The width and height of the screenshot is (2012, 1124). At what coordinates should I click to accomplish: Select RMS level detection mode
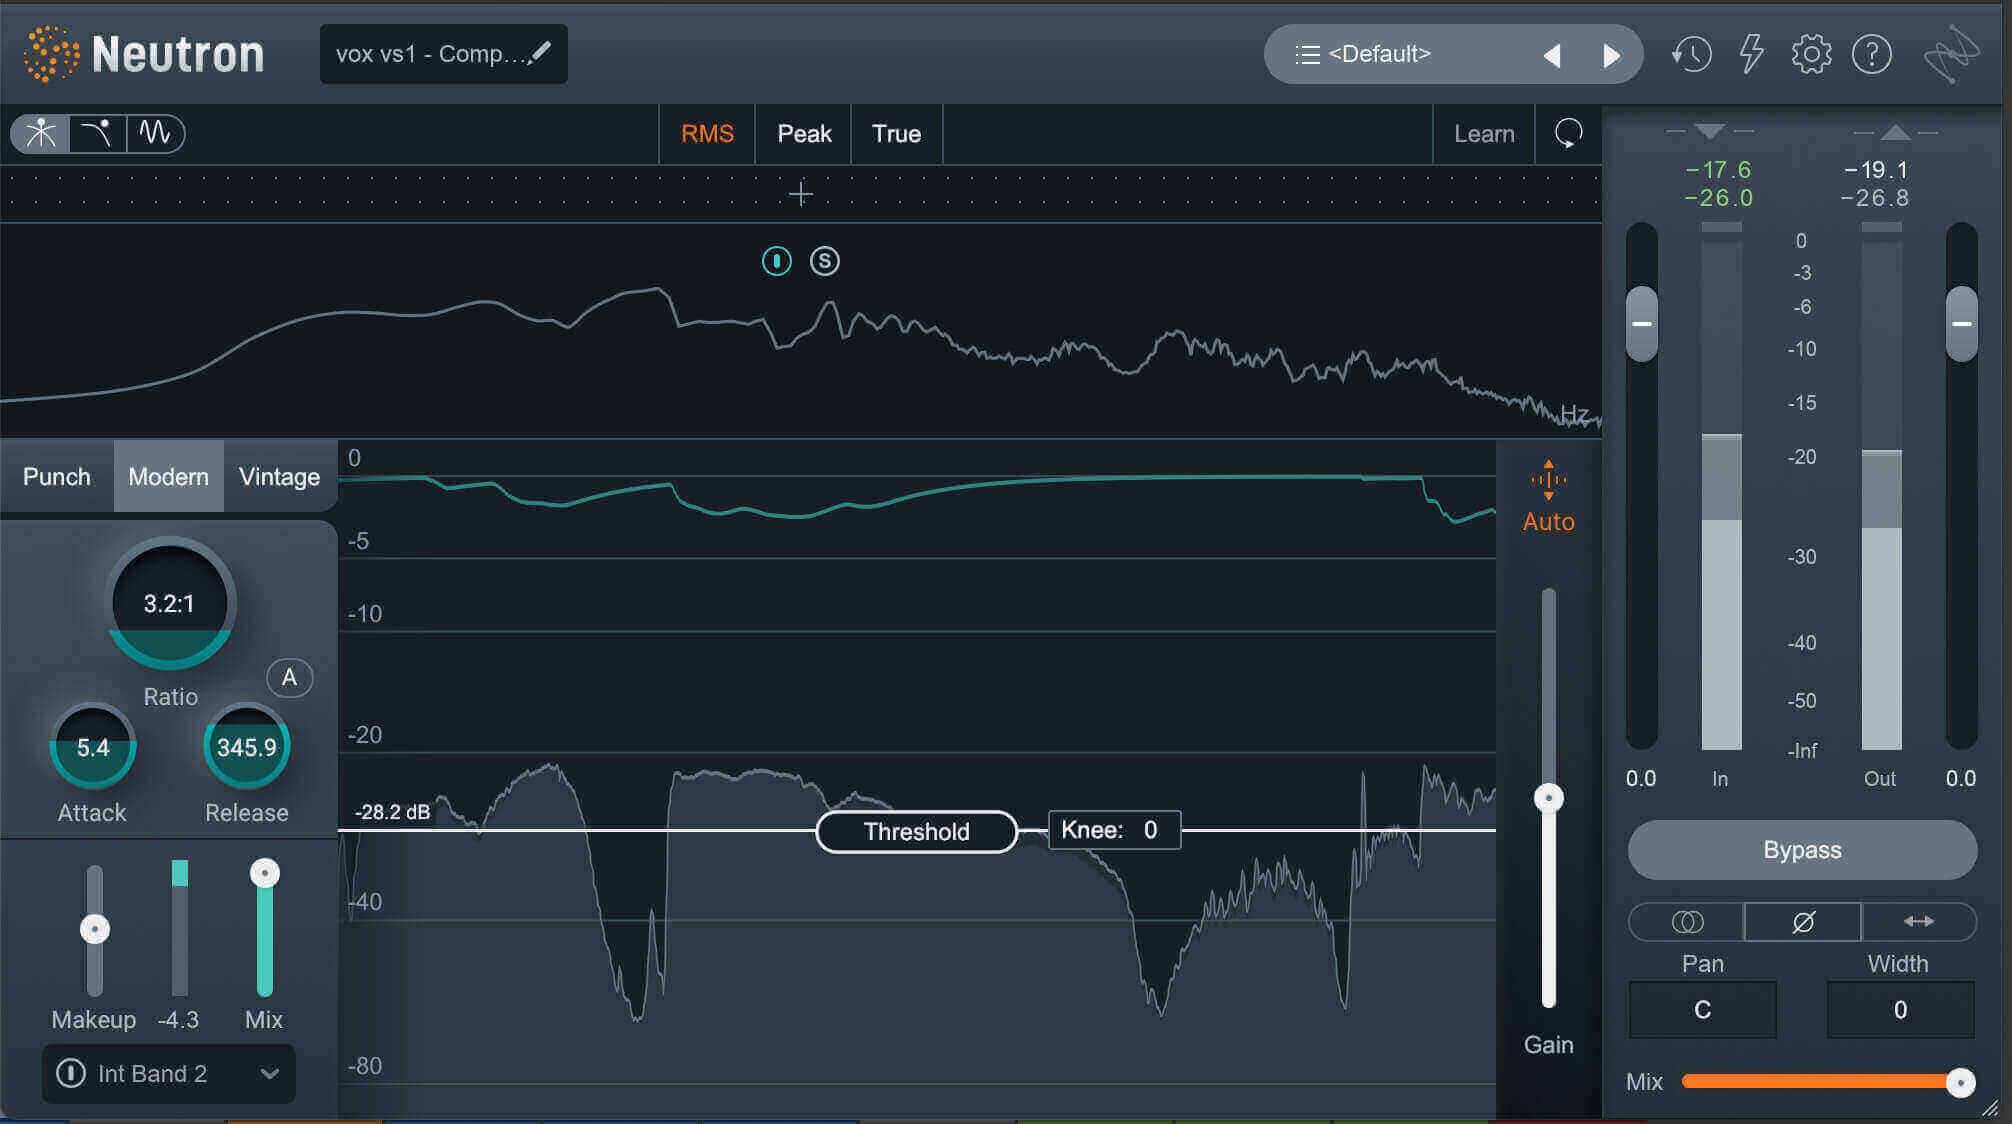pos(707,133)
